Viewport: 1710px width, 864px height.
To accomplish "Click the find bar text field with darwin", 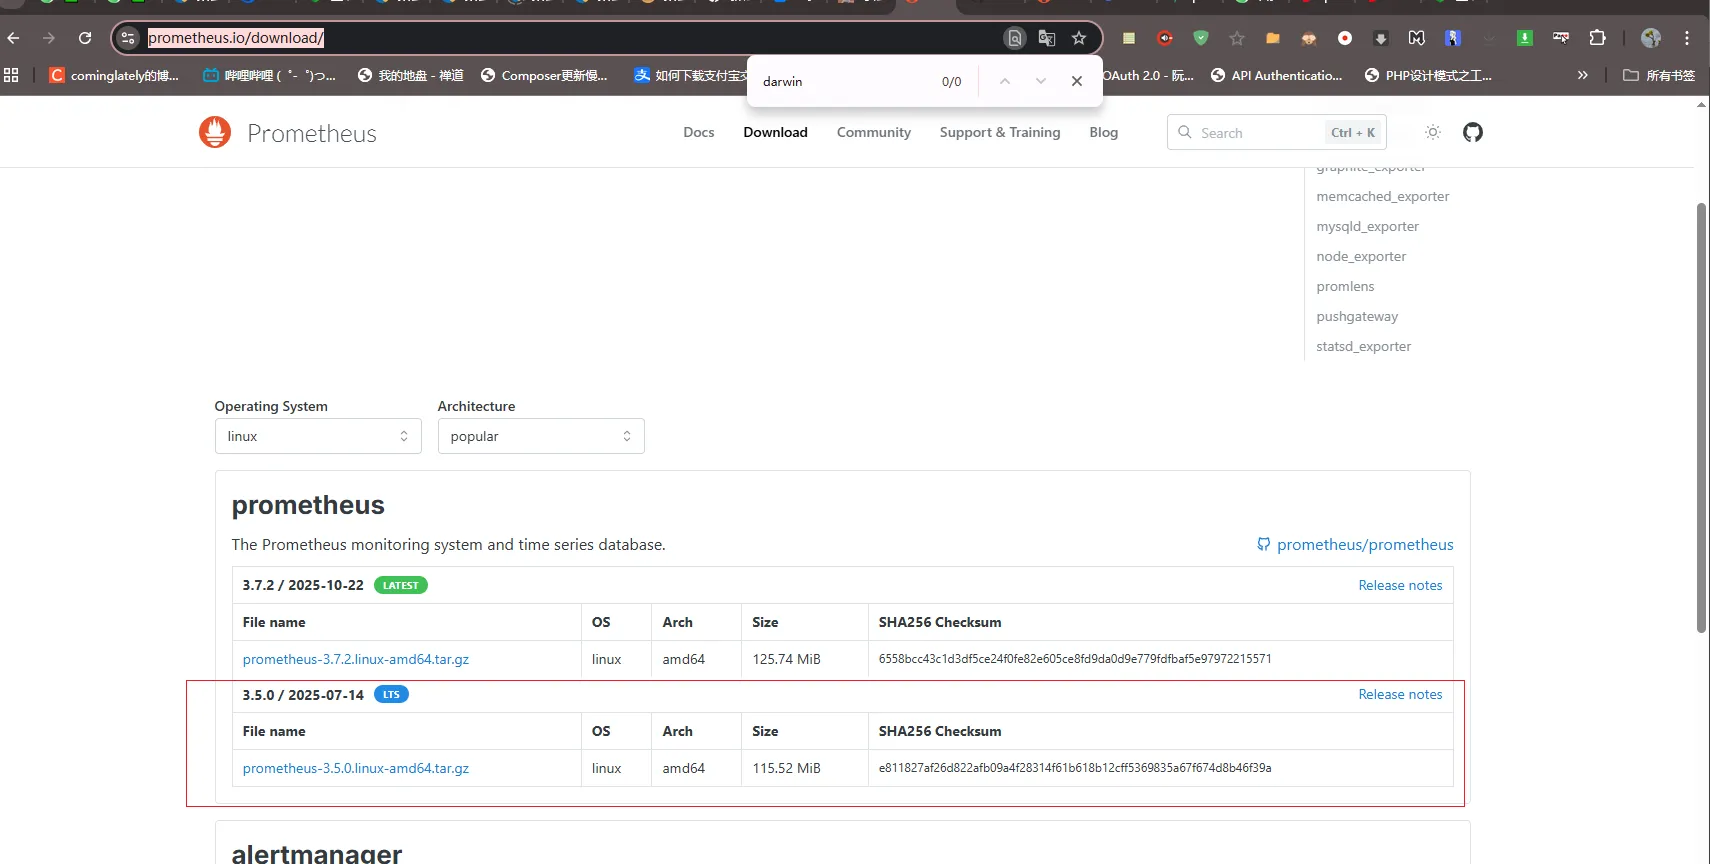I will [845, 81].
